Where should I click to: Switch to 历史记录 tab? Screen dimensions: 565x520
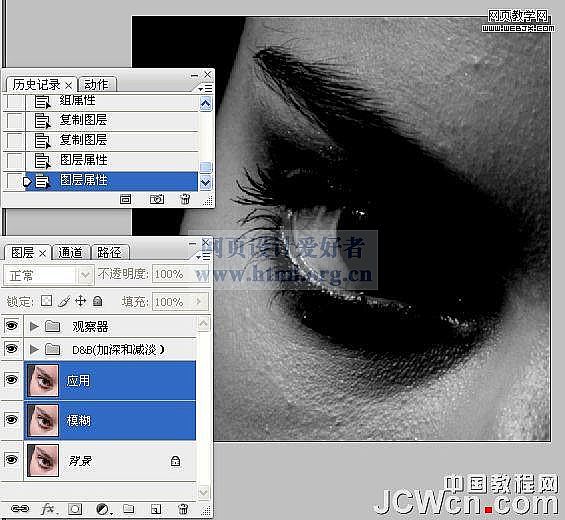click(36, 85)
